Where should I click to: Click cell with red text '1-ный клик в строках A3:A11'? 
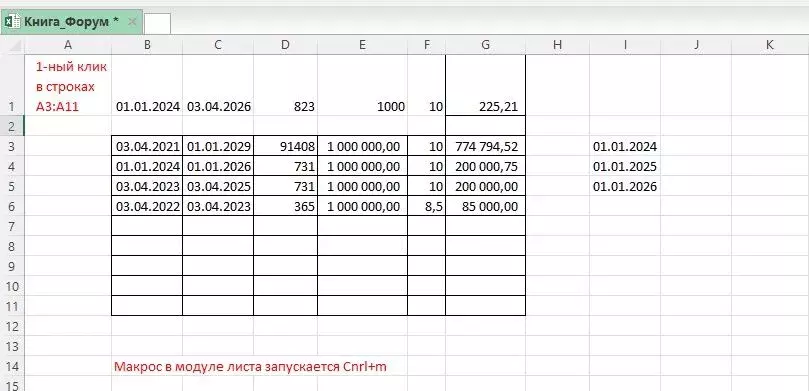tap(68, 85)
